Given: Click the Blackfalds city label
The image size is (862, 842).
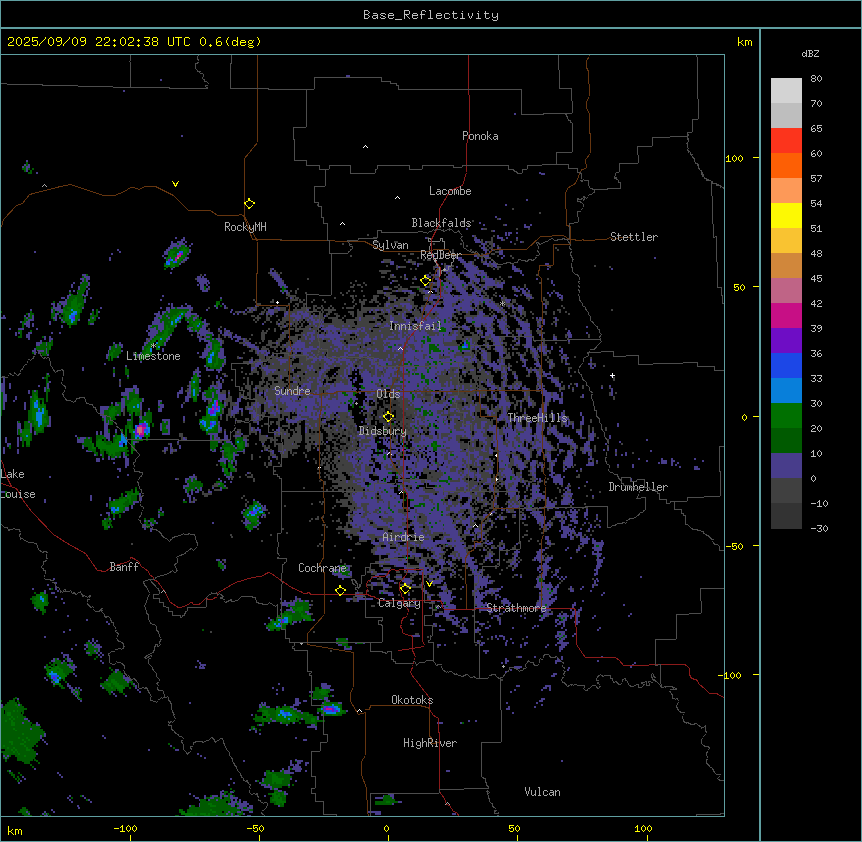Looking at the screenshot, I should (x=441, y=223).
